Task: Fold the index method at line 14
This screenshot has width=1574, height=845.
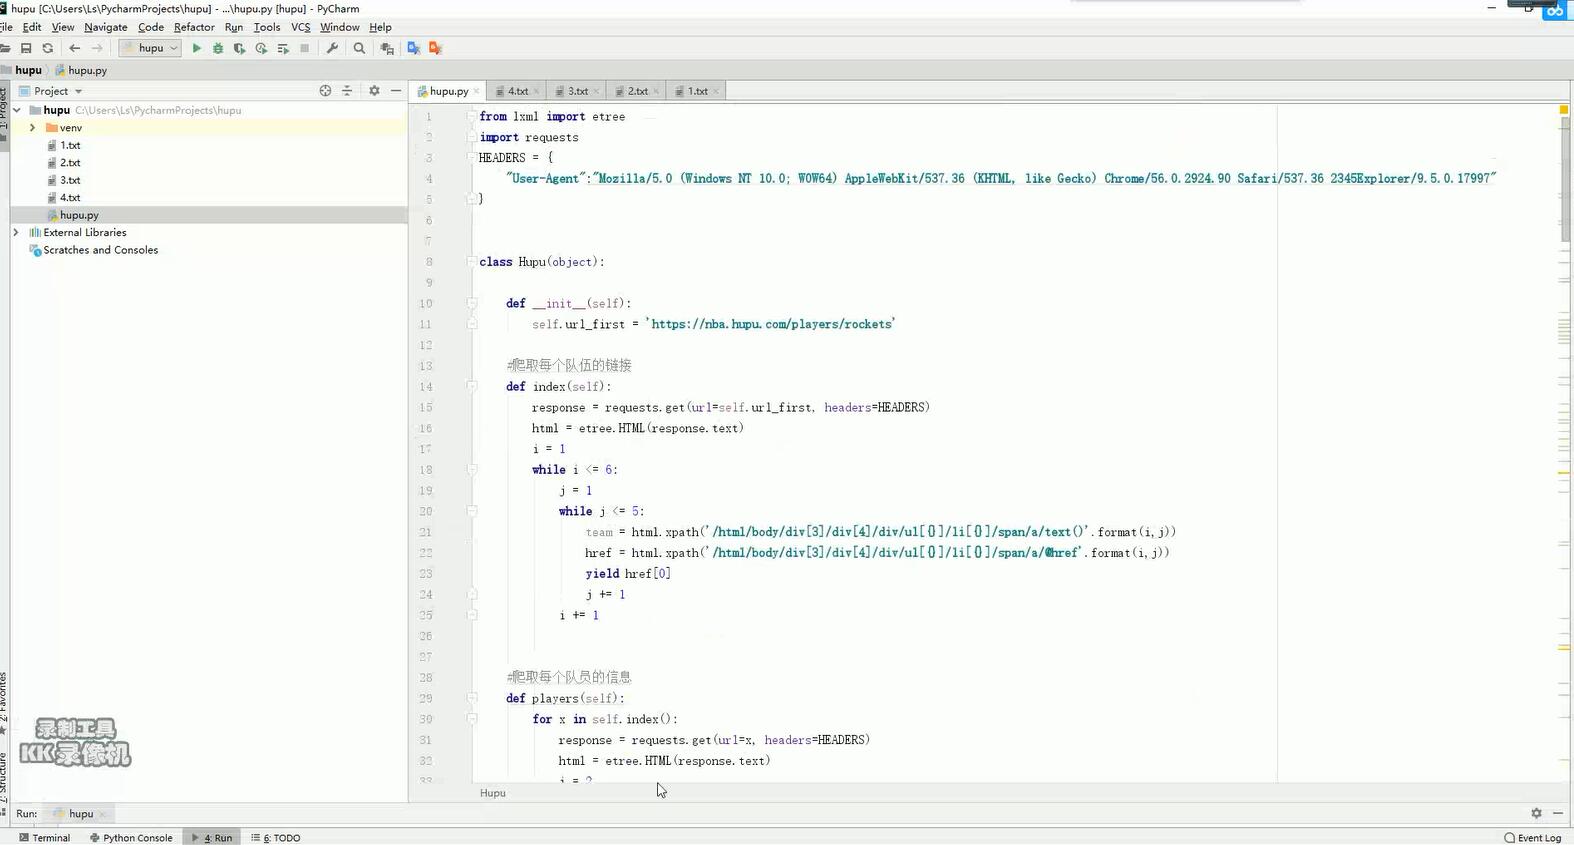Action: pyautogui.click(x=471, y=386)
